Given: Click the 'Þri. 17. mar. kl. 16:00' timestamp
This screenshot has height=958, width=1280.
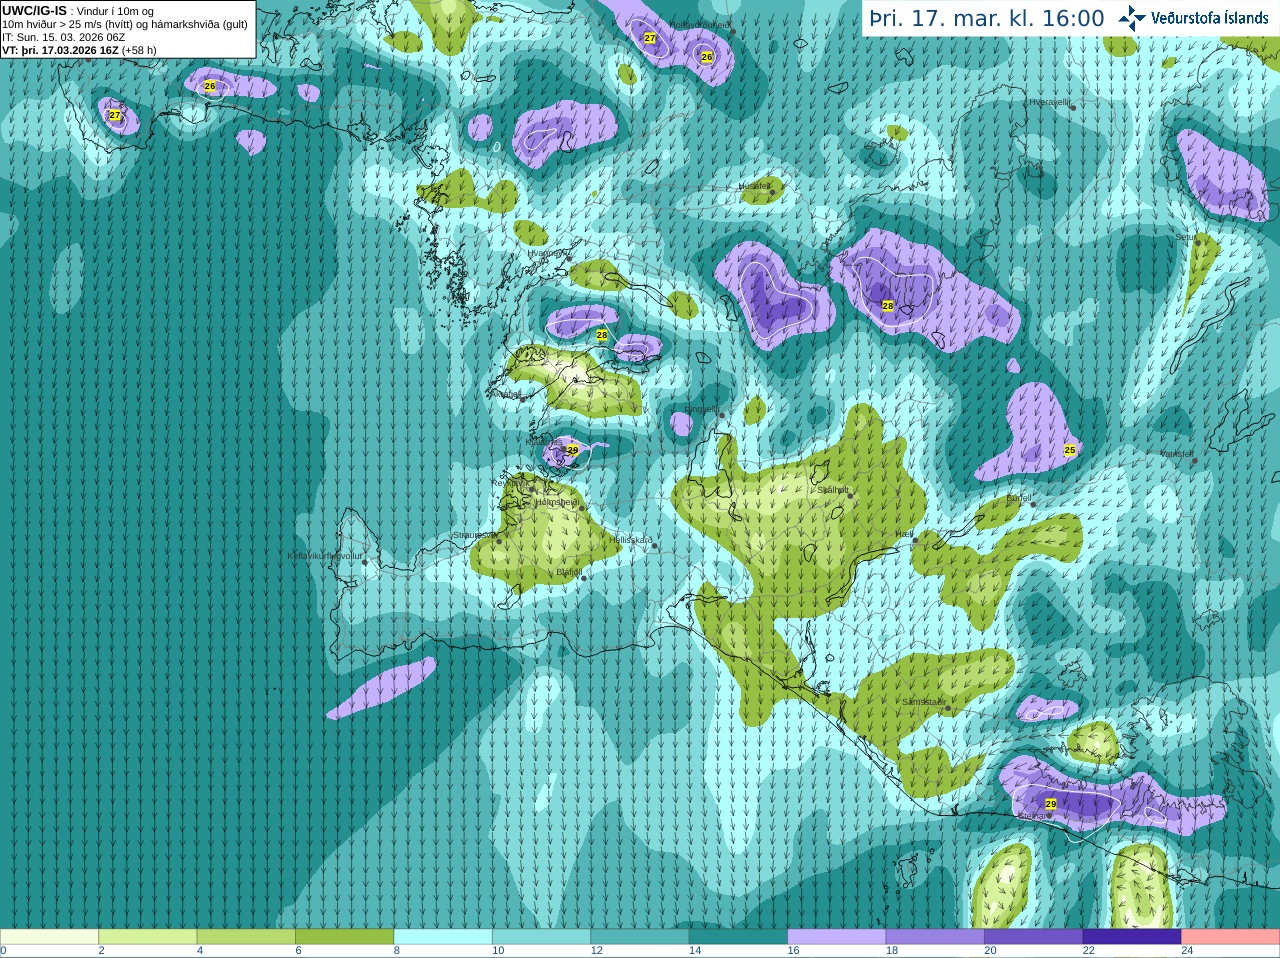Looking at the screenshot, I should (987, 18).
